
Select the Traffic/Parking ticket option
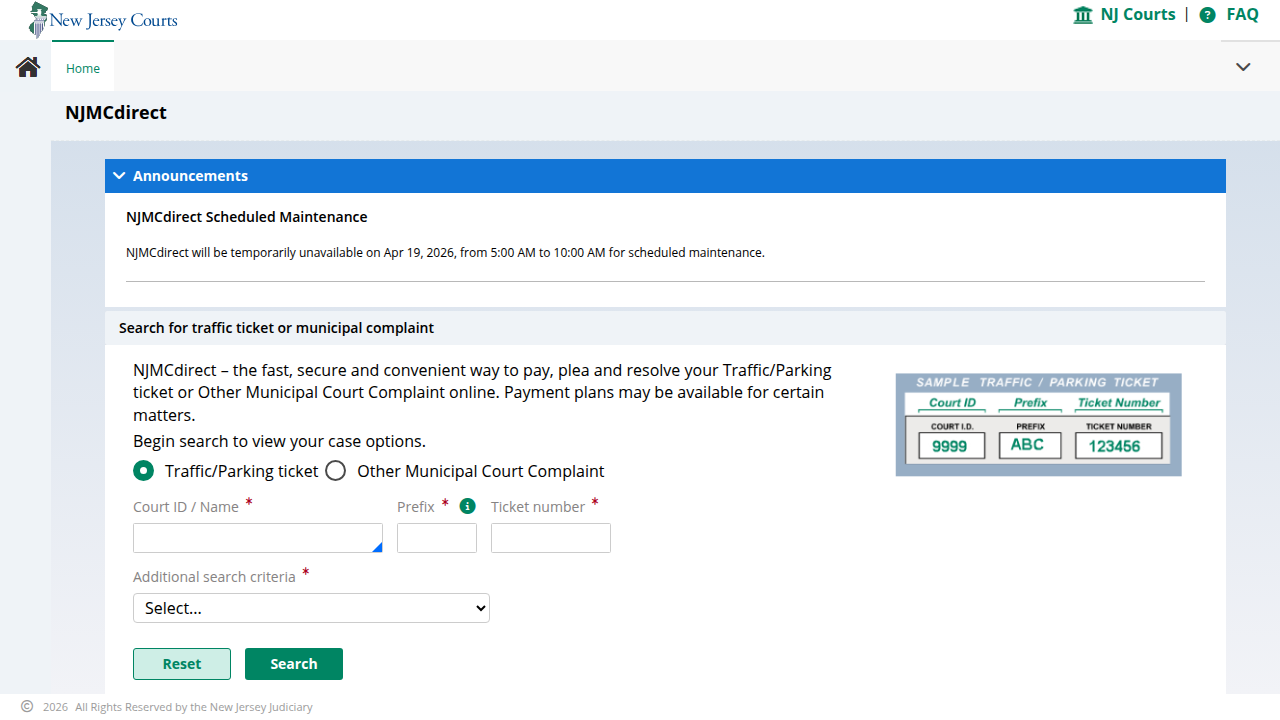click(x=143, y=470)
